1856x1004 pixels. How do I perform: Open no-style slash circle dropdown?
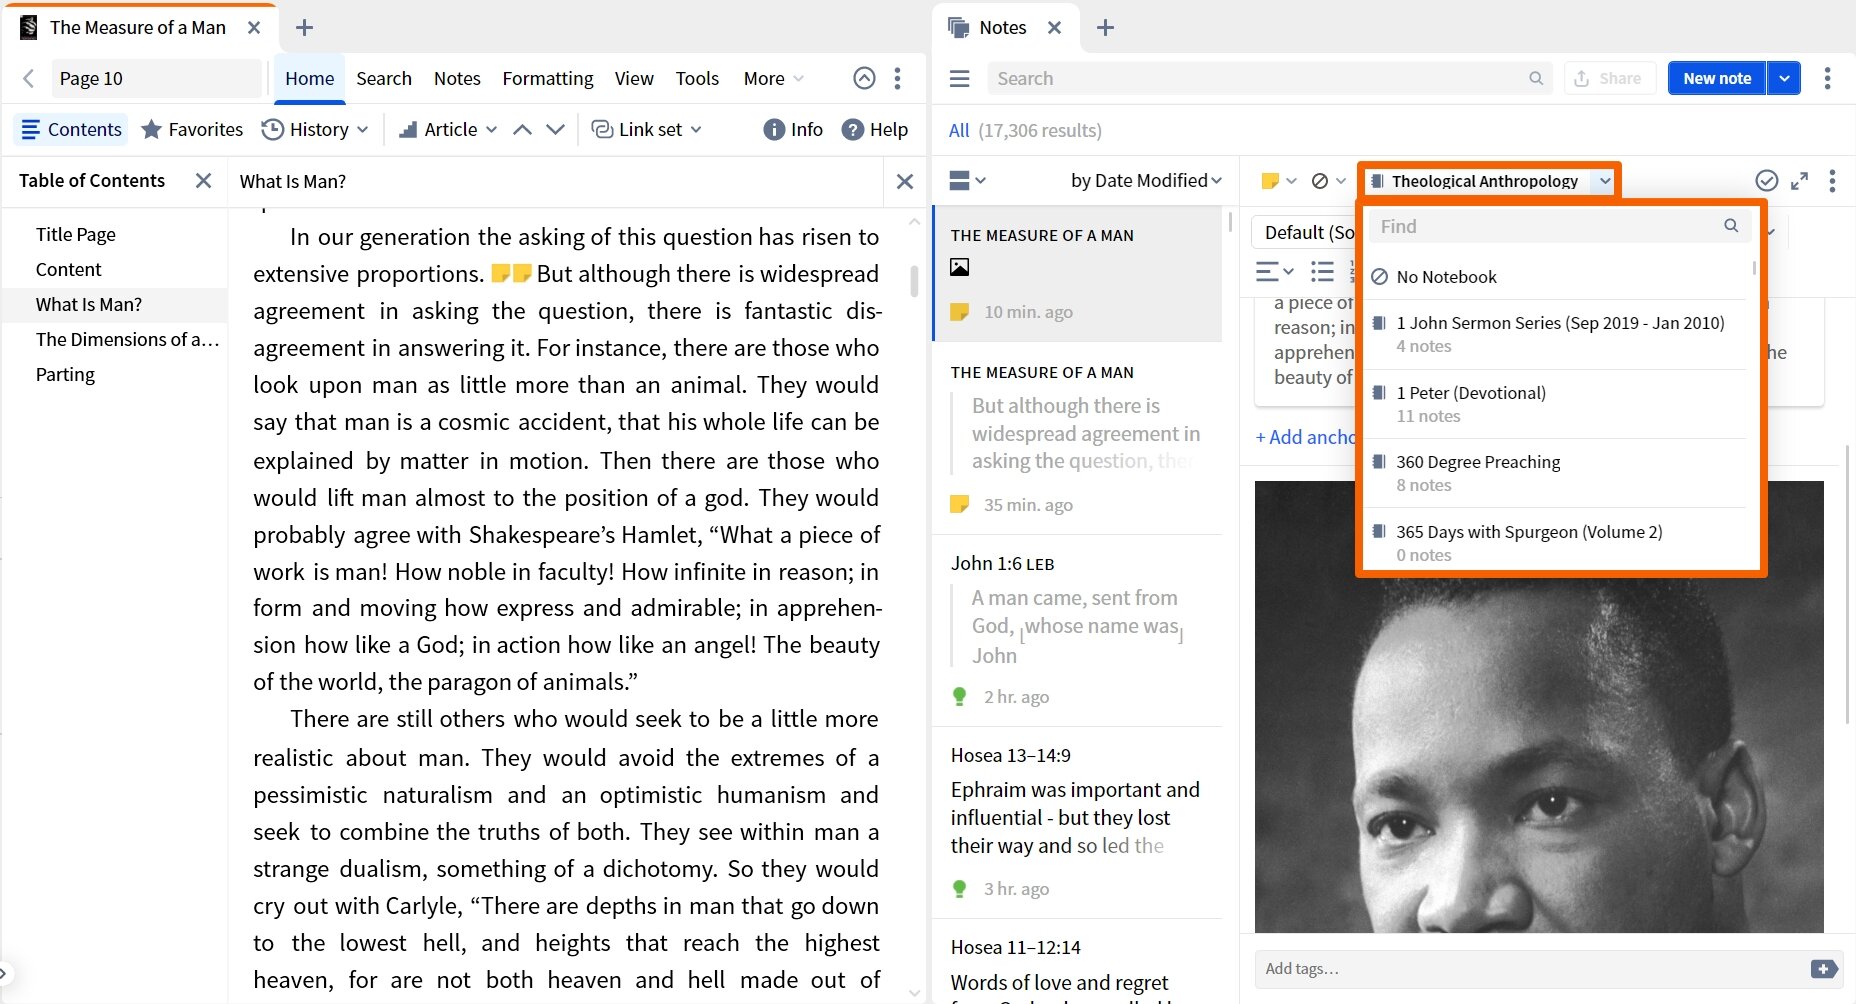(1329, 181)
